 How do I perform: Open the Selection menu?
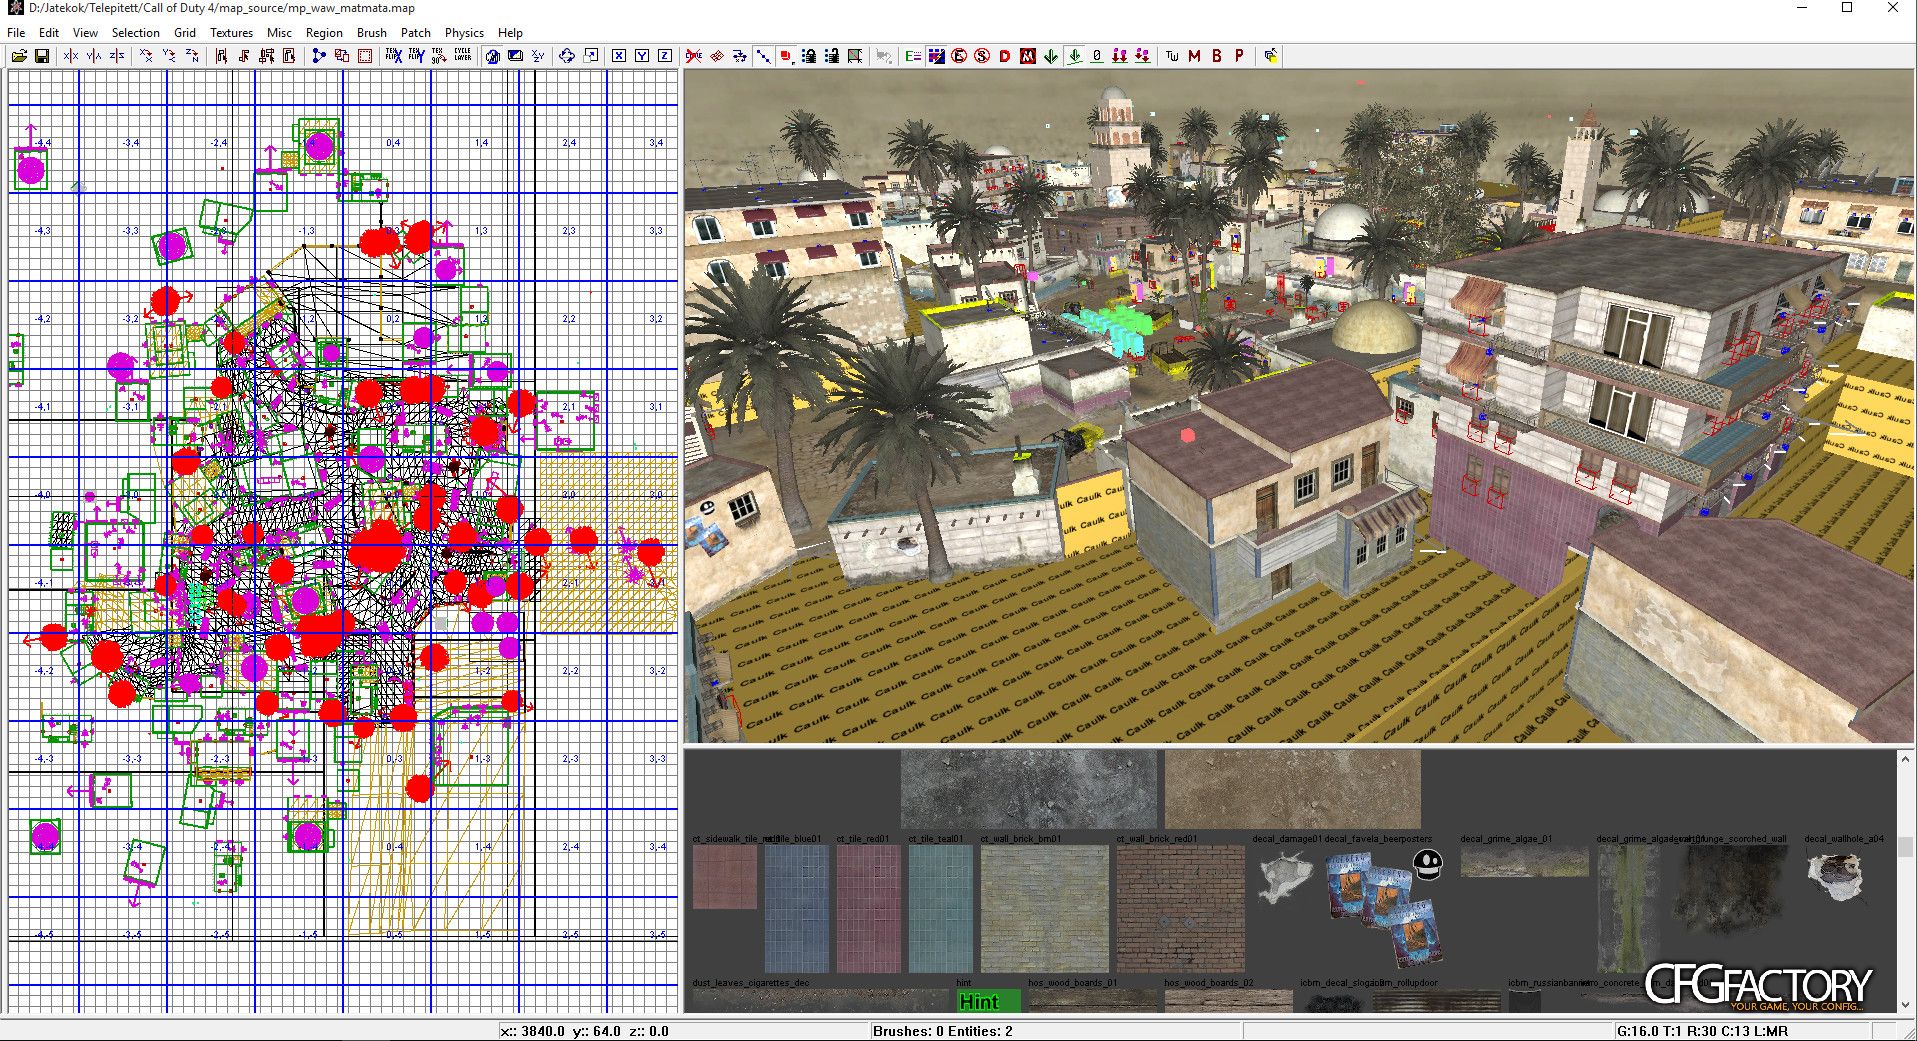(135, 32)
